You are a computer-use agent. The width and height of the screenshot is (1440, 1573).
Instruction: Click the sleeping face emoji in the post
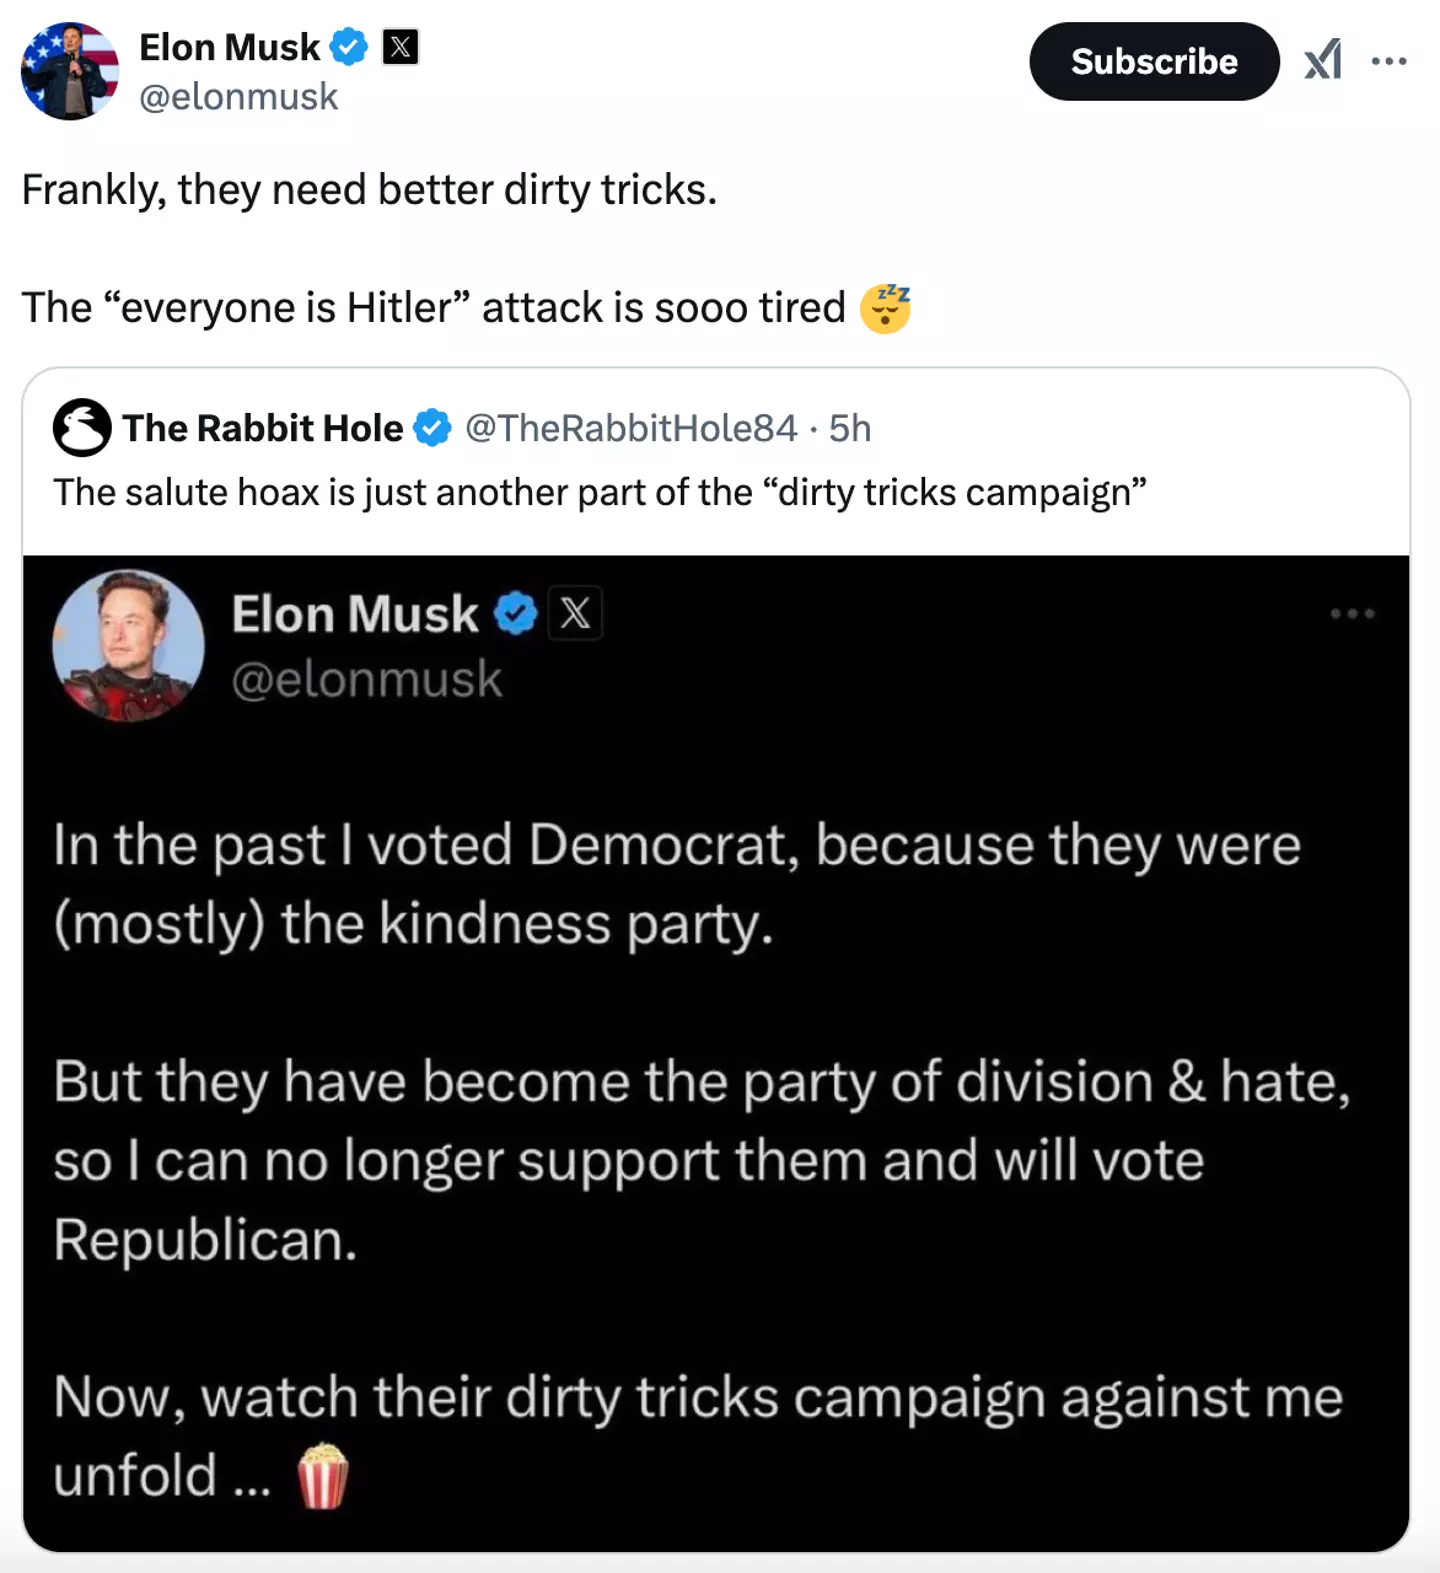tap(886, 308)
